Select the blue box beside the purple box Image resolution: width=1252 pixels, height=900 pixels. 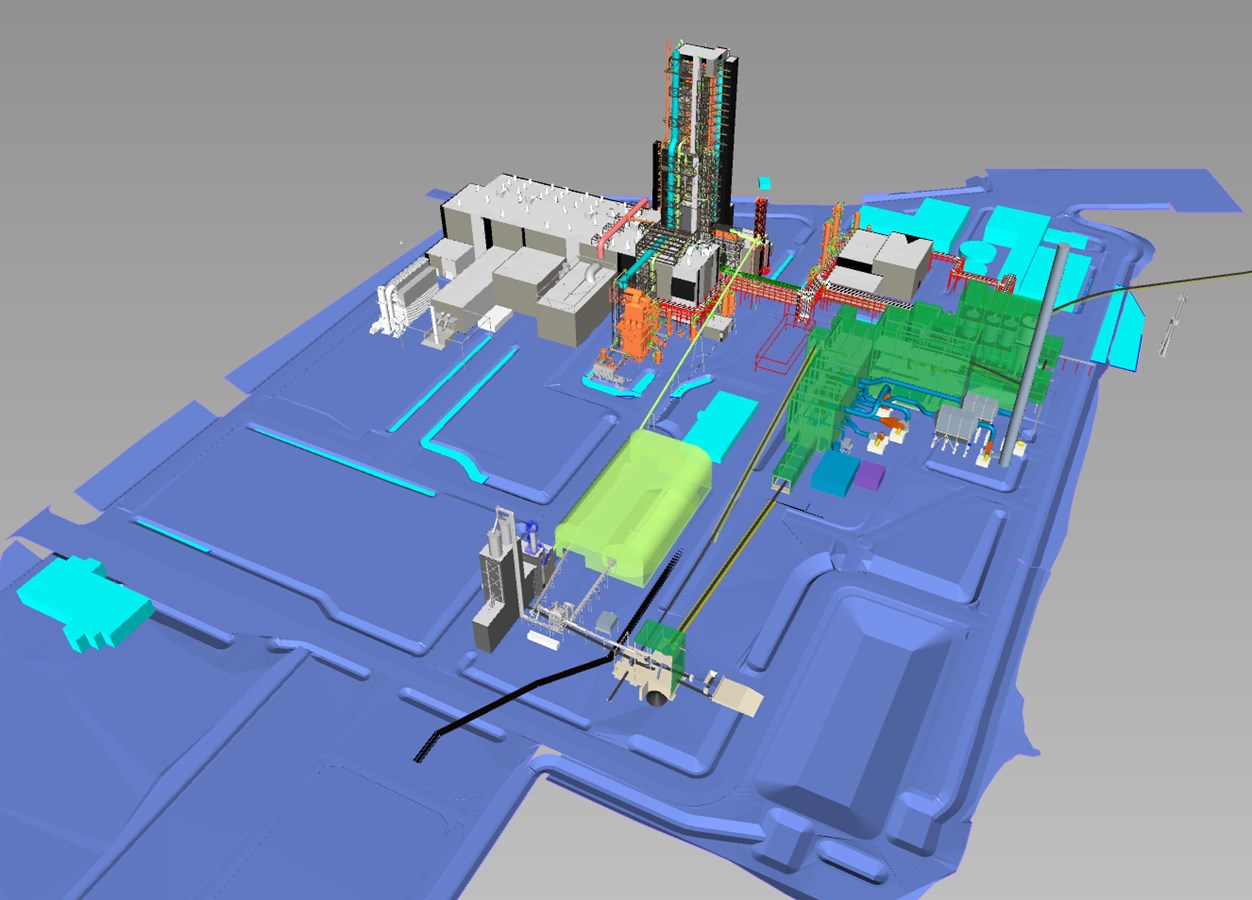833,472
